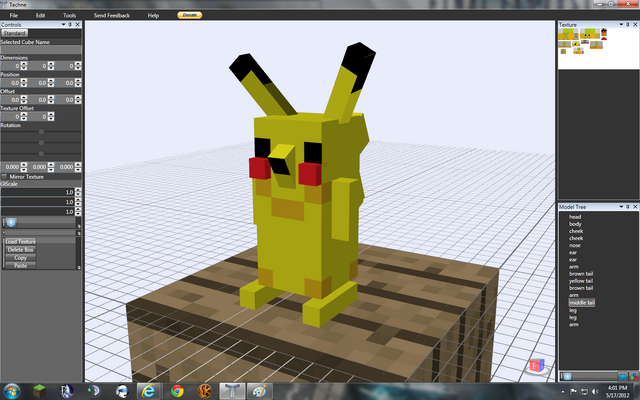Screen dimensions: 640x400
Task: Click the Delete Box button
Action: pyautogui.click(x=20, y=249)
